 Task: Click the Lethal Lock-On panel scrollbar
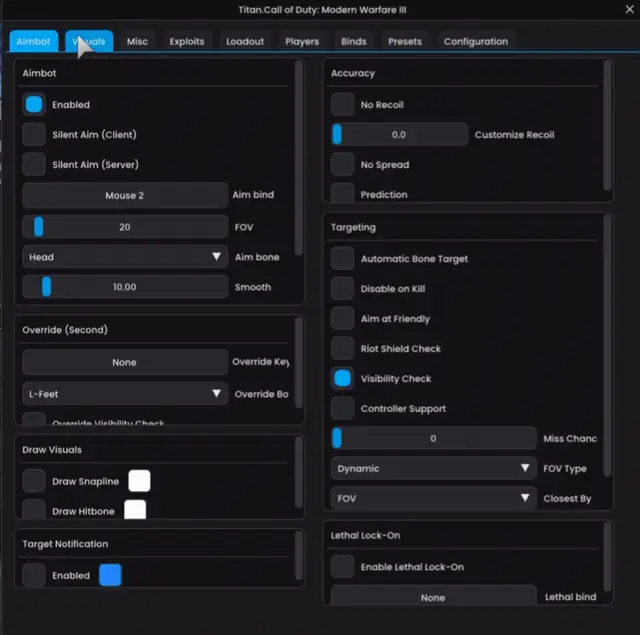click(607, 557)
